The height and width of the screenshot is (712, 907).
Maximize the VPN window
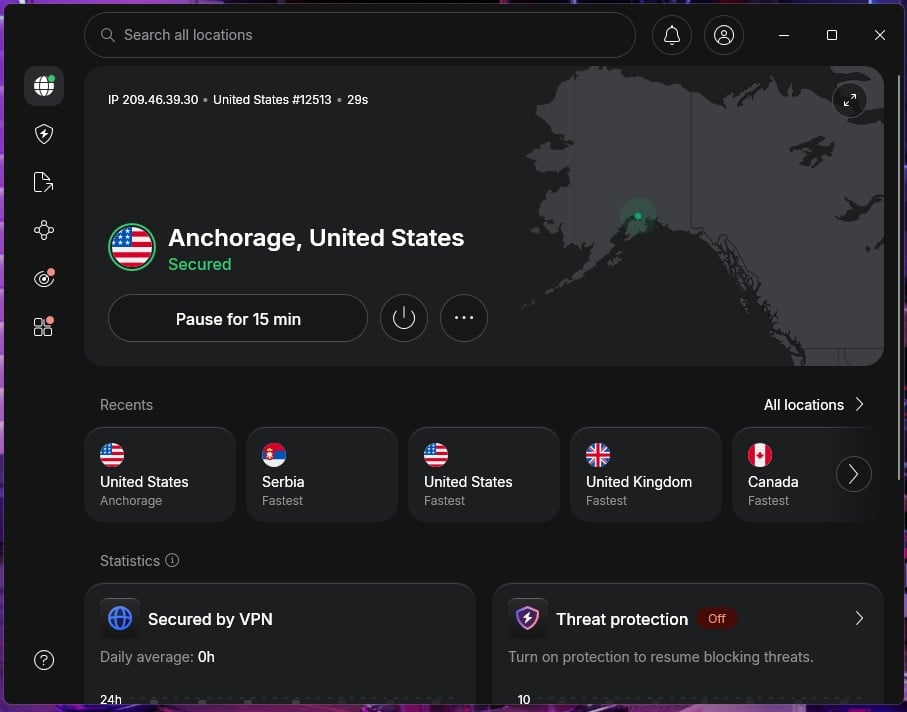tap(832, 35)
